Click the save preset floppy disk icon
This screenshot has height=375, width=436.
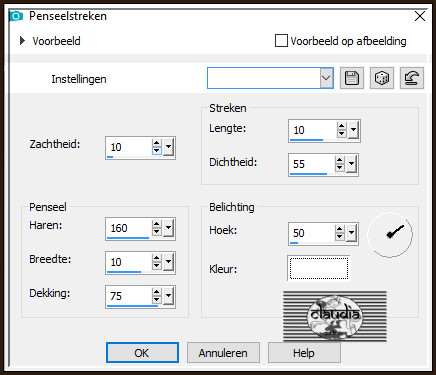click(x=352, y=78)
